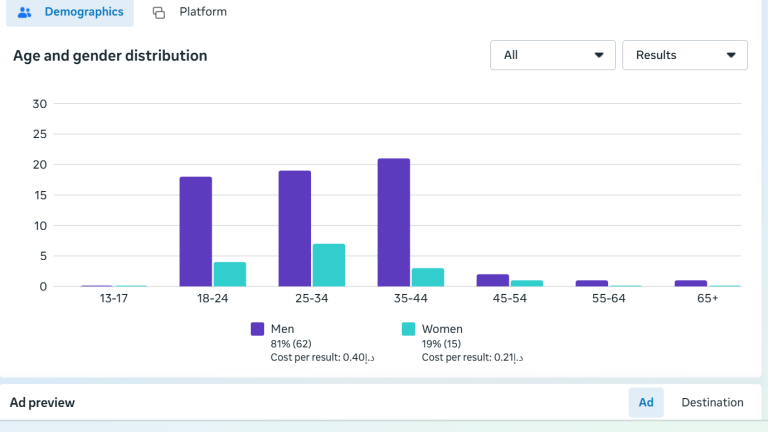Click the Men bar for 35-44
Image resolution: width=768 pixels, height=432 pixels.
[394, 222]
